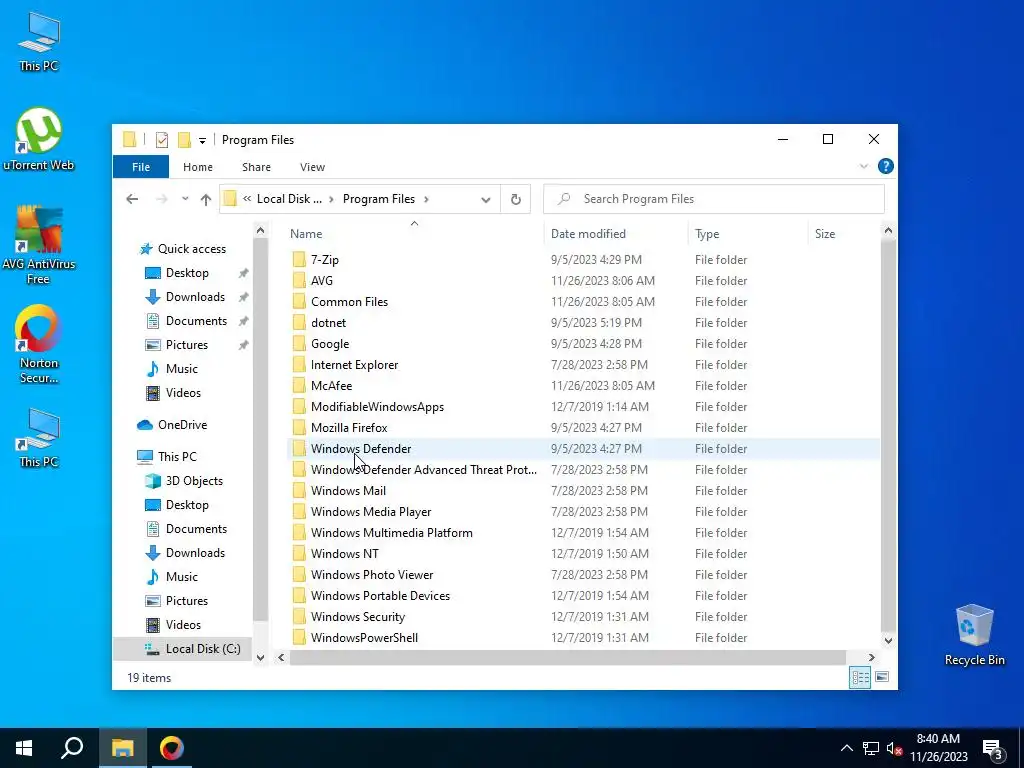Click the network tray icon
The width and height of the screenshot is (1024, 768).
click(871, 748)
